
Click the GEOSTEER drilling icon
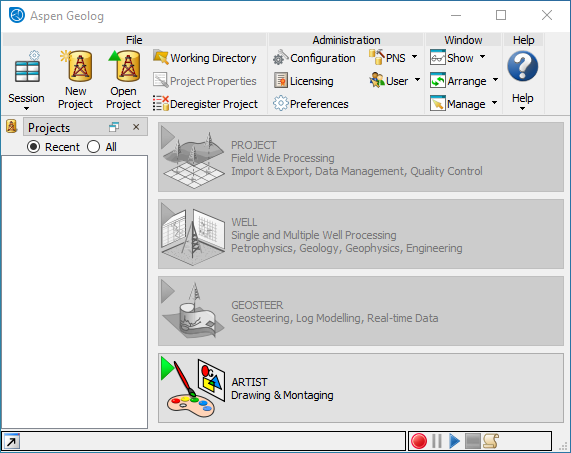[x=193, y=311]
